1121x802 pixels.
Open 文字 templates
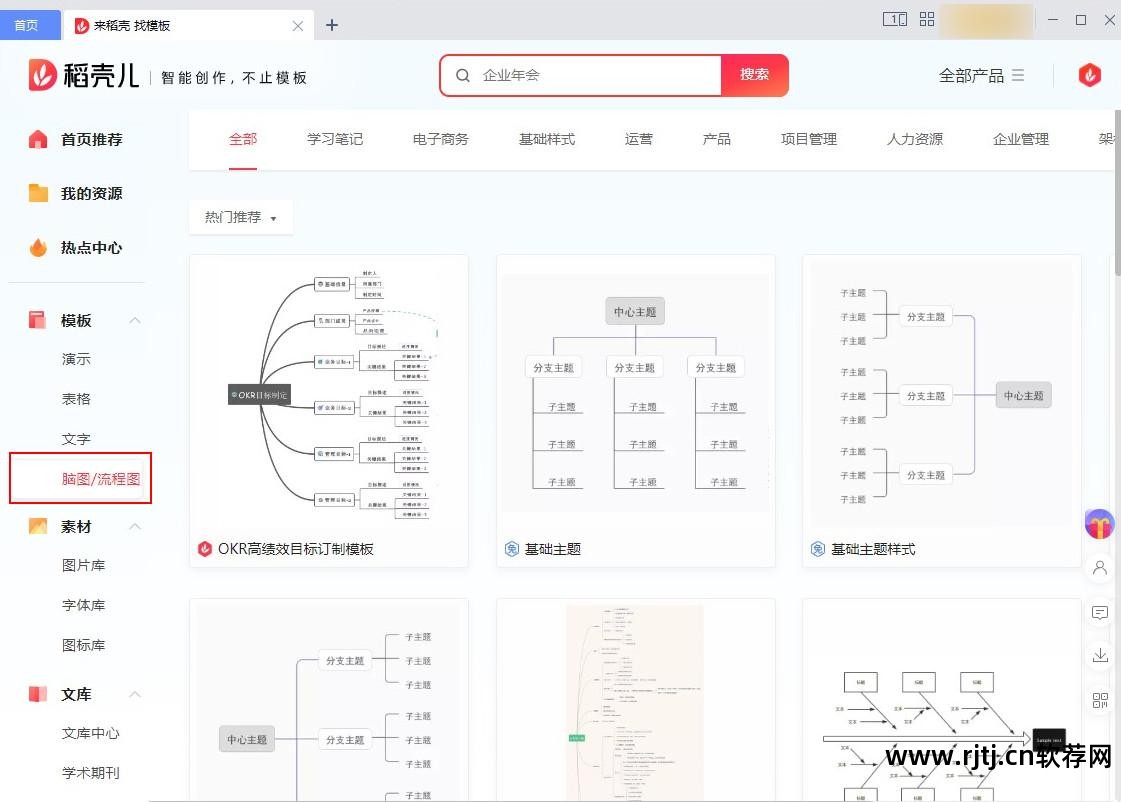pyautogui.click(x=76, y=439)
